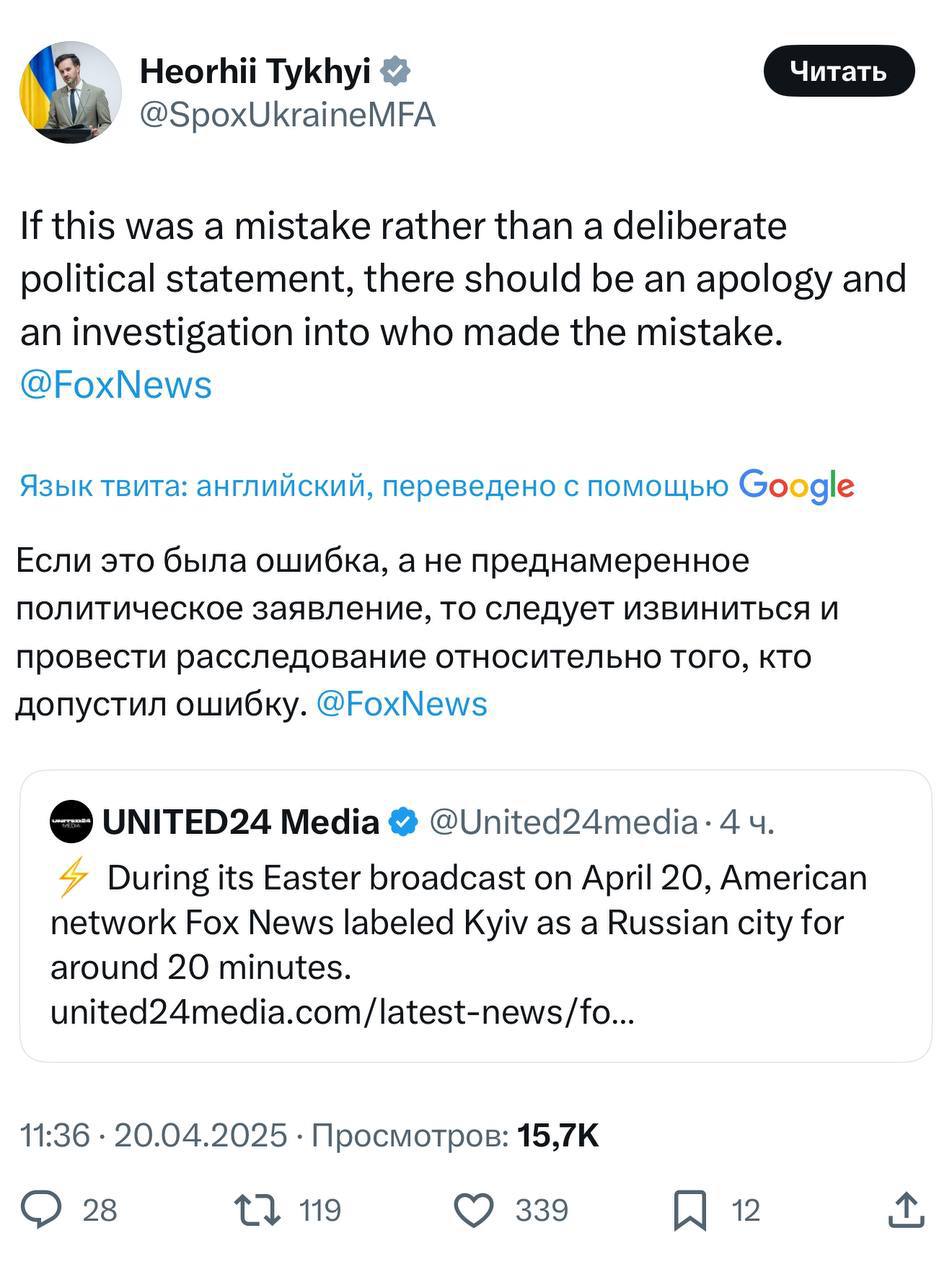Viewport: 952px width, 1280px height.
Task: Like the tweet with the heart icon
Action: click(x=474, y=1210)
